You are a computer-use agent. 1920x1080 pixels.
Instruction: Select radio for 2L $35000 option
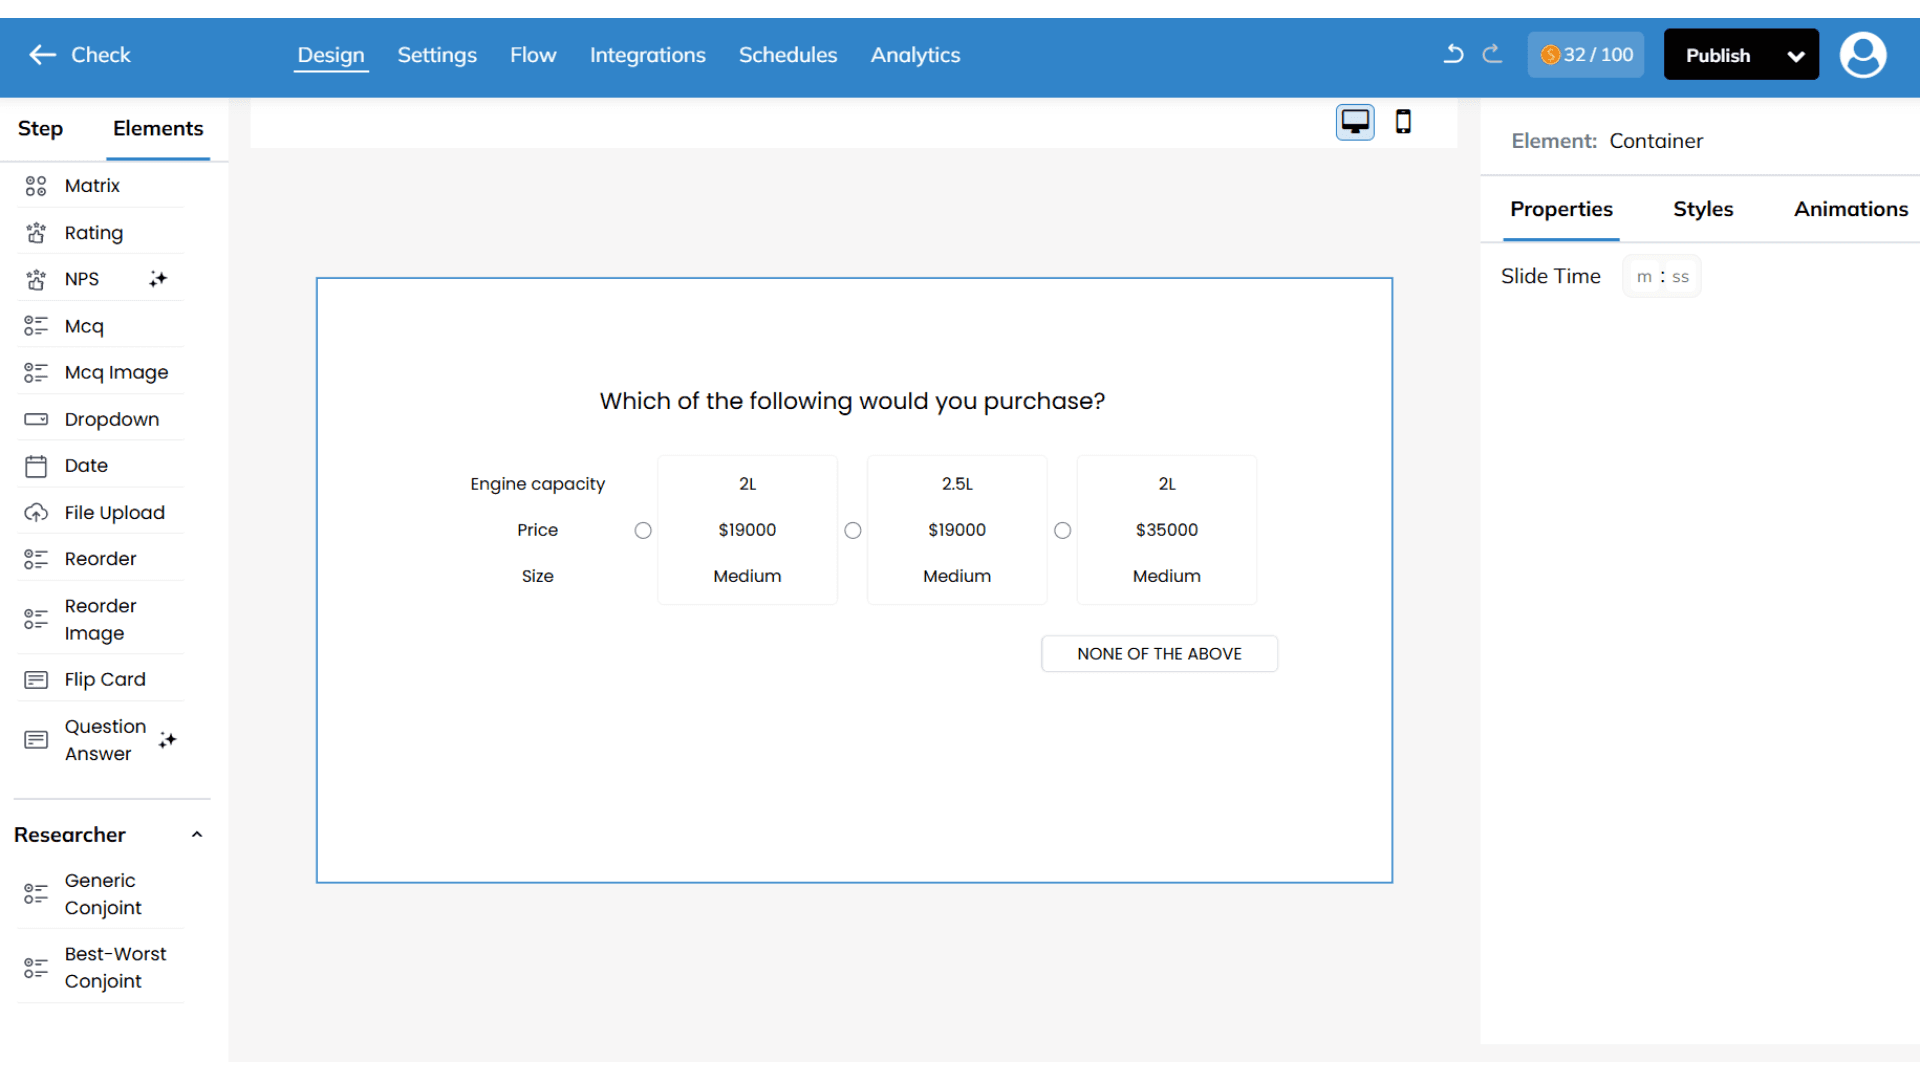click(x=1062, y=531)
